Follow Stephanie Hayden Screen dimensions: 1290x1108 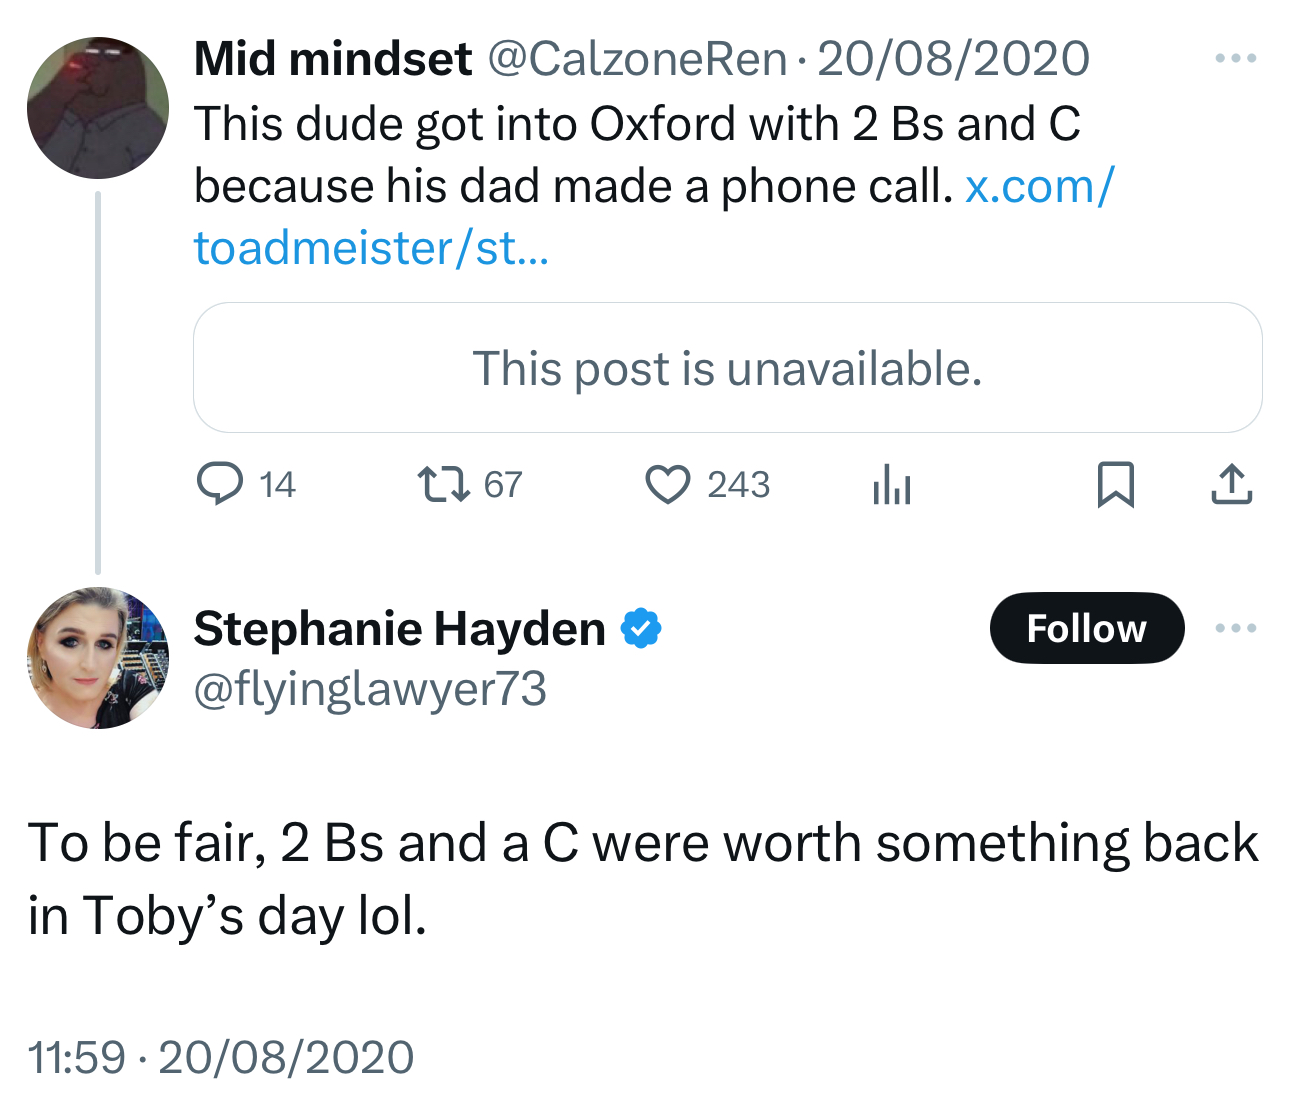(x=1086, y=629)
